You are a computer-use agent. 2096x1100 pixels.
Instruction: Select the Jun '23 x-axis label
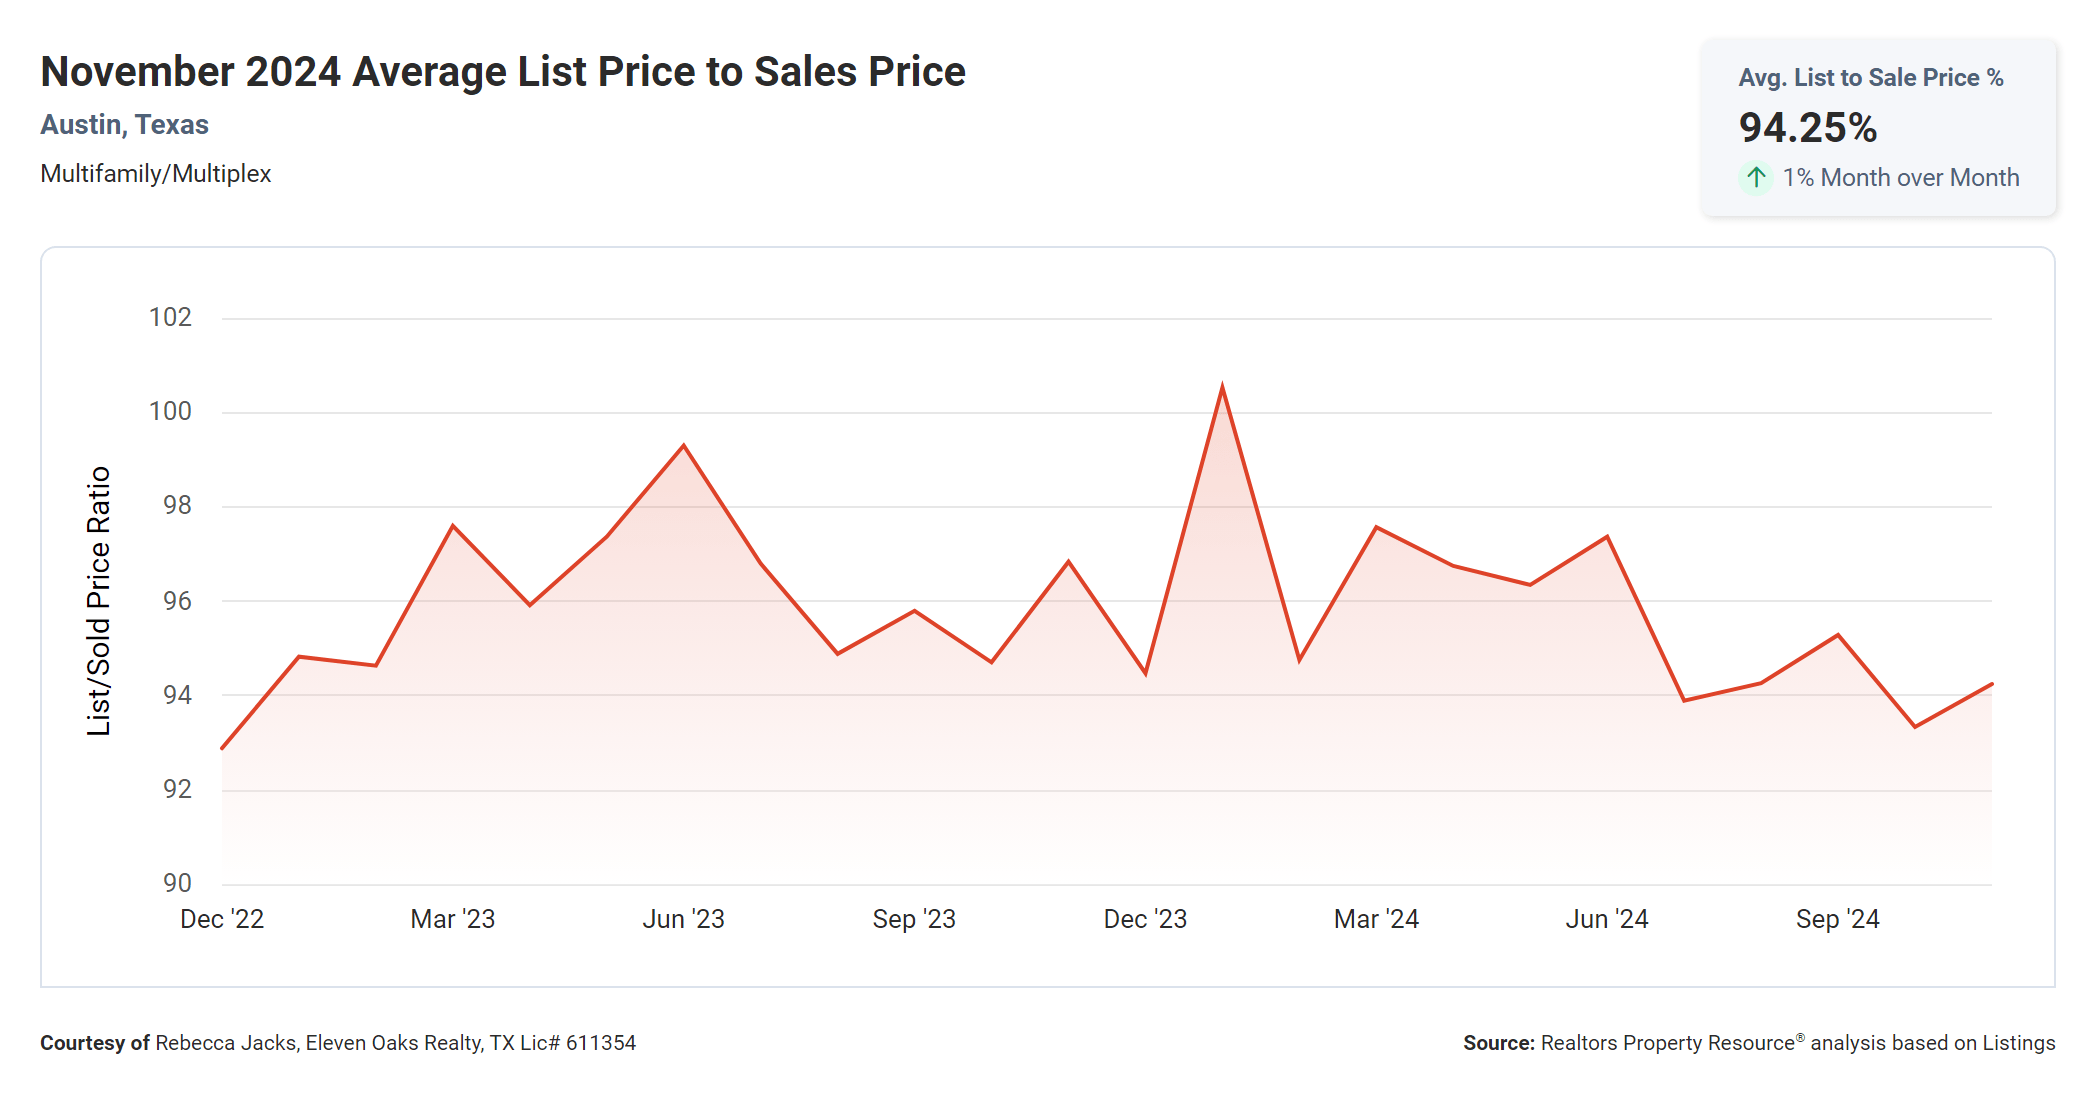coord(683,919)
